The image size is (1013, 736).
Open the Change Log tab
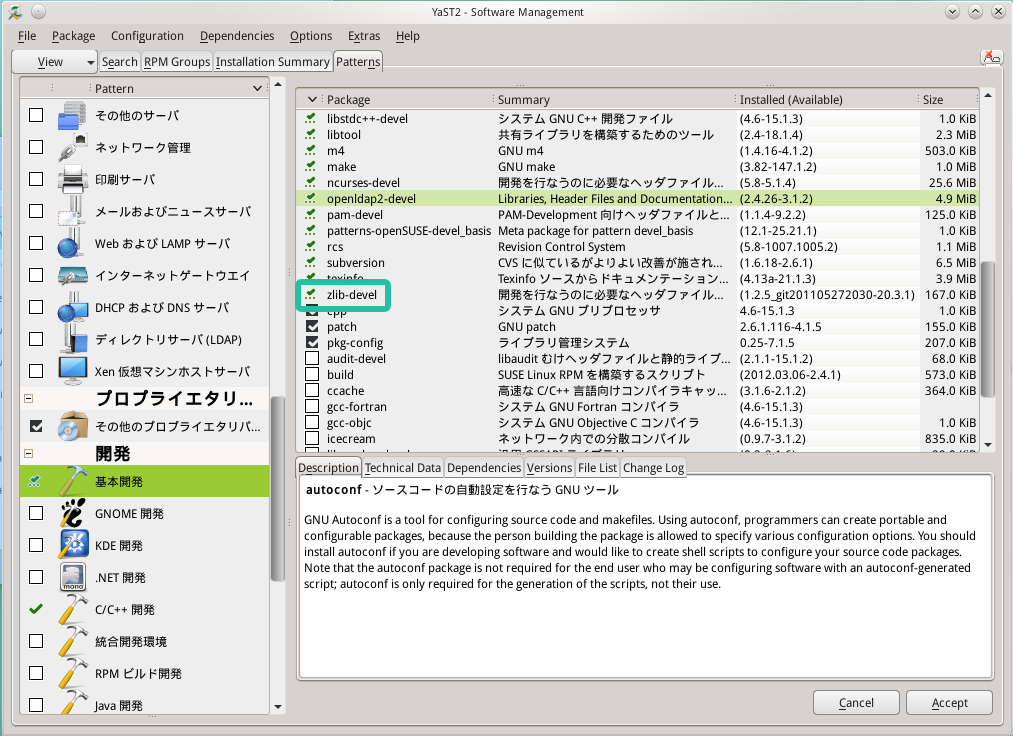point(653,467)
